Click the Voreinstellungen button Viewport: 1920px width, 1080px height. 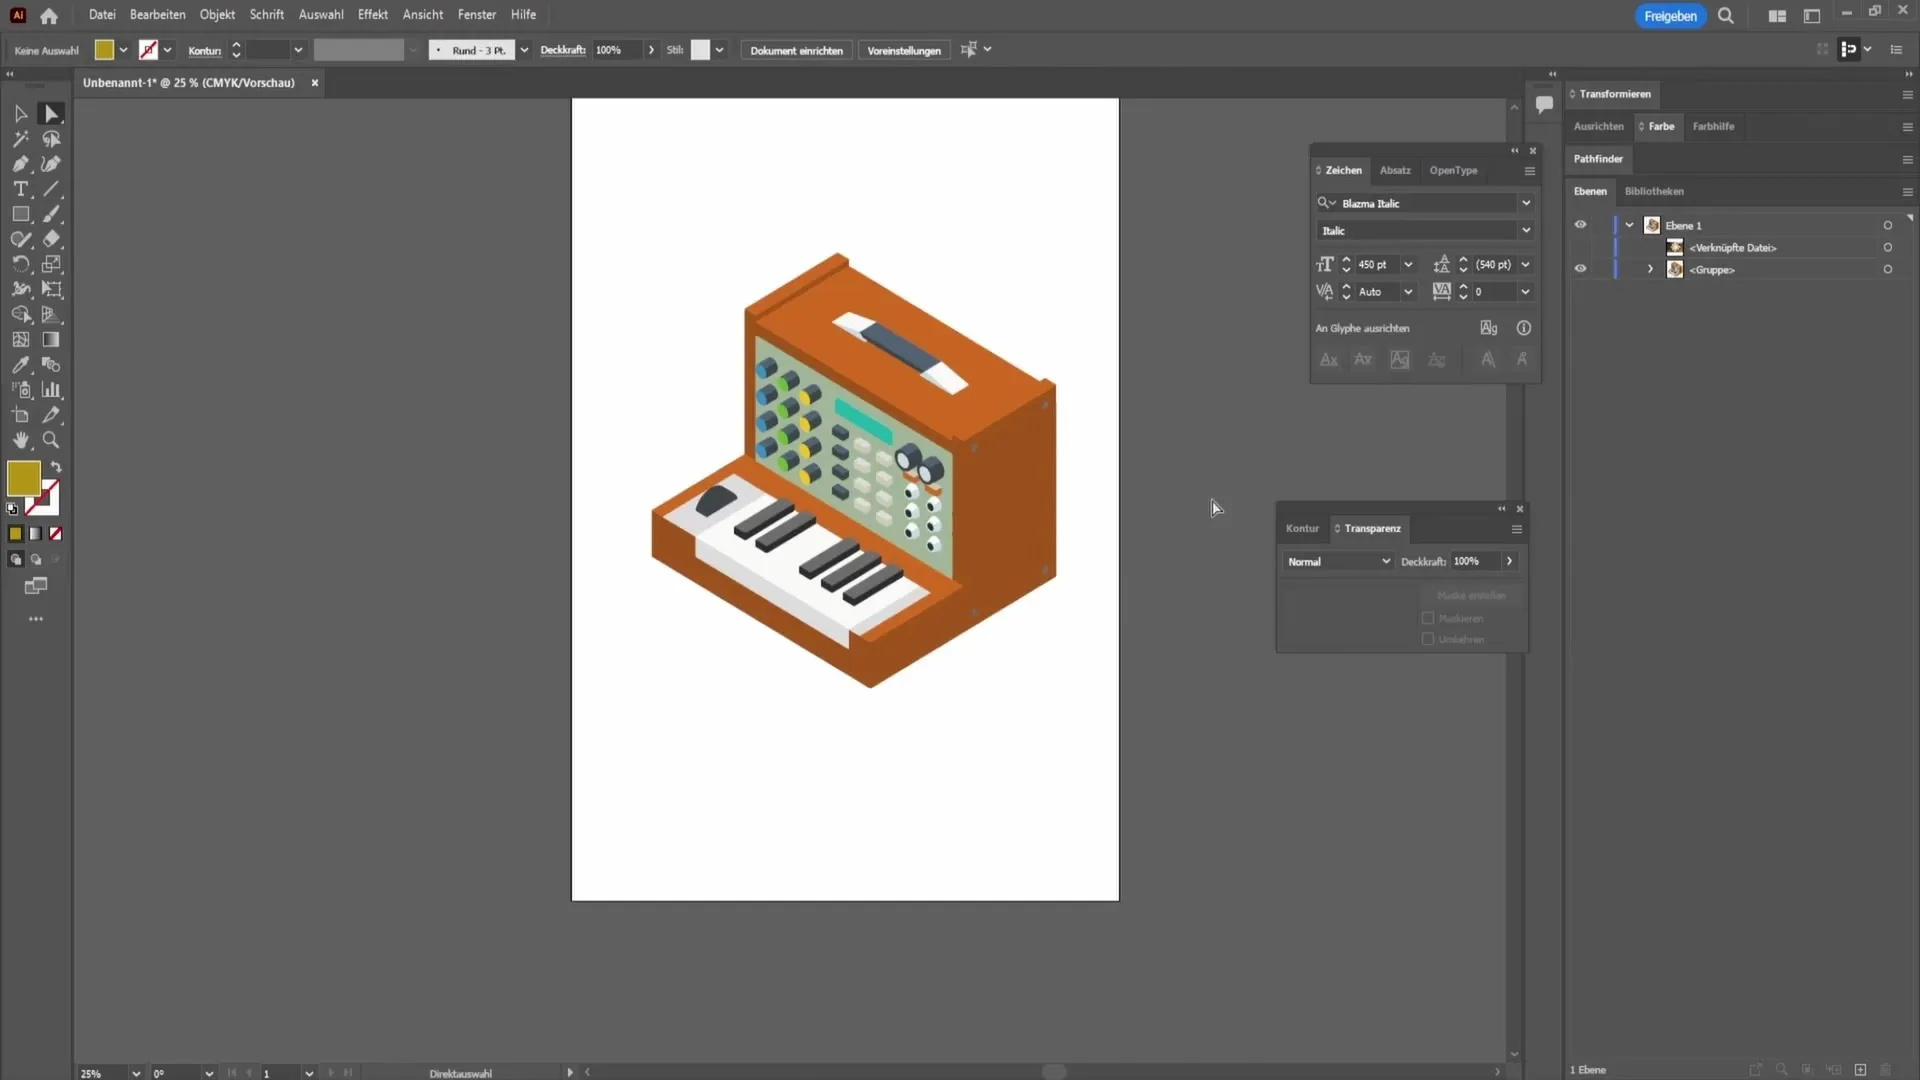tap(904, 50)
